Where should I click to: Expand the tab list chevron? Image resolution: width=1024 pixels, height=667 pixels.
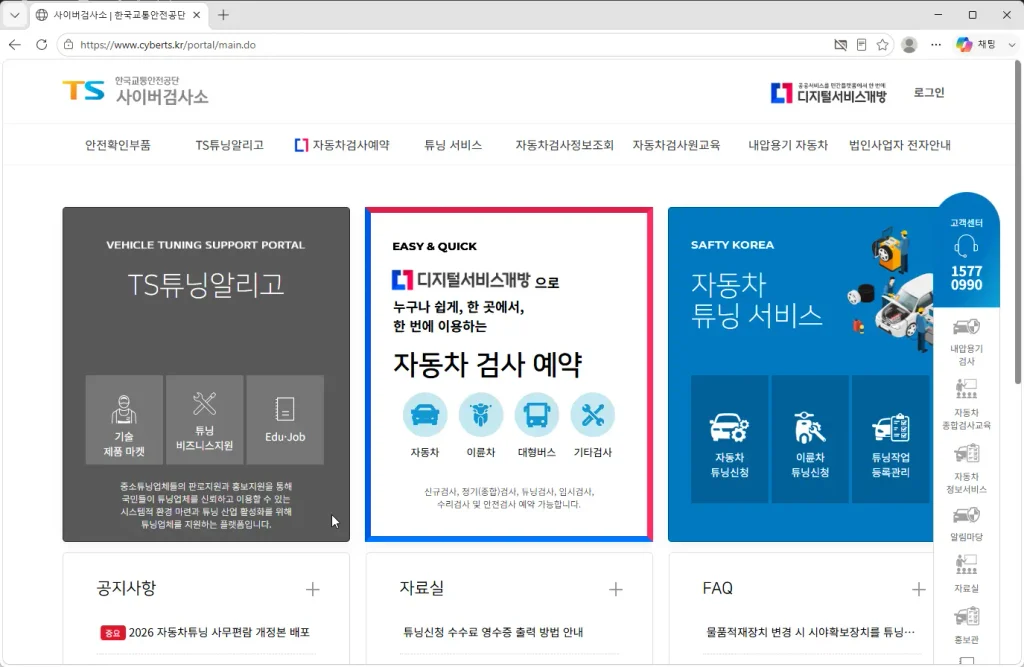point(14,14)
